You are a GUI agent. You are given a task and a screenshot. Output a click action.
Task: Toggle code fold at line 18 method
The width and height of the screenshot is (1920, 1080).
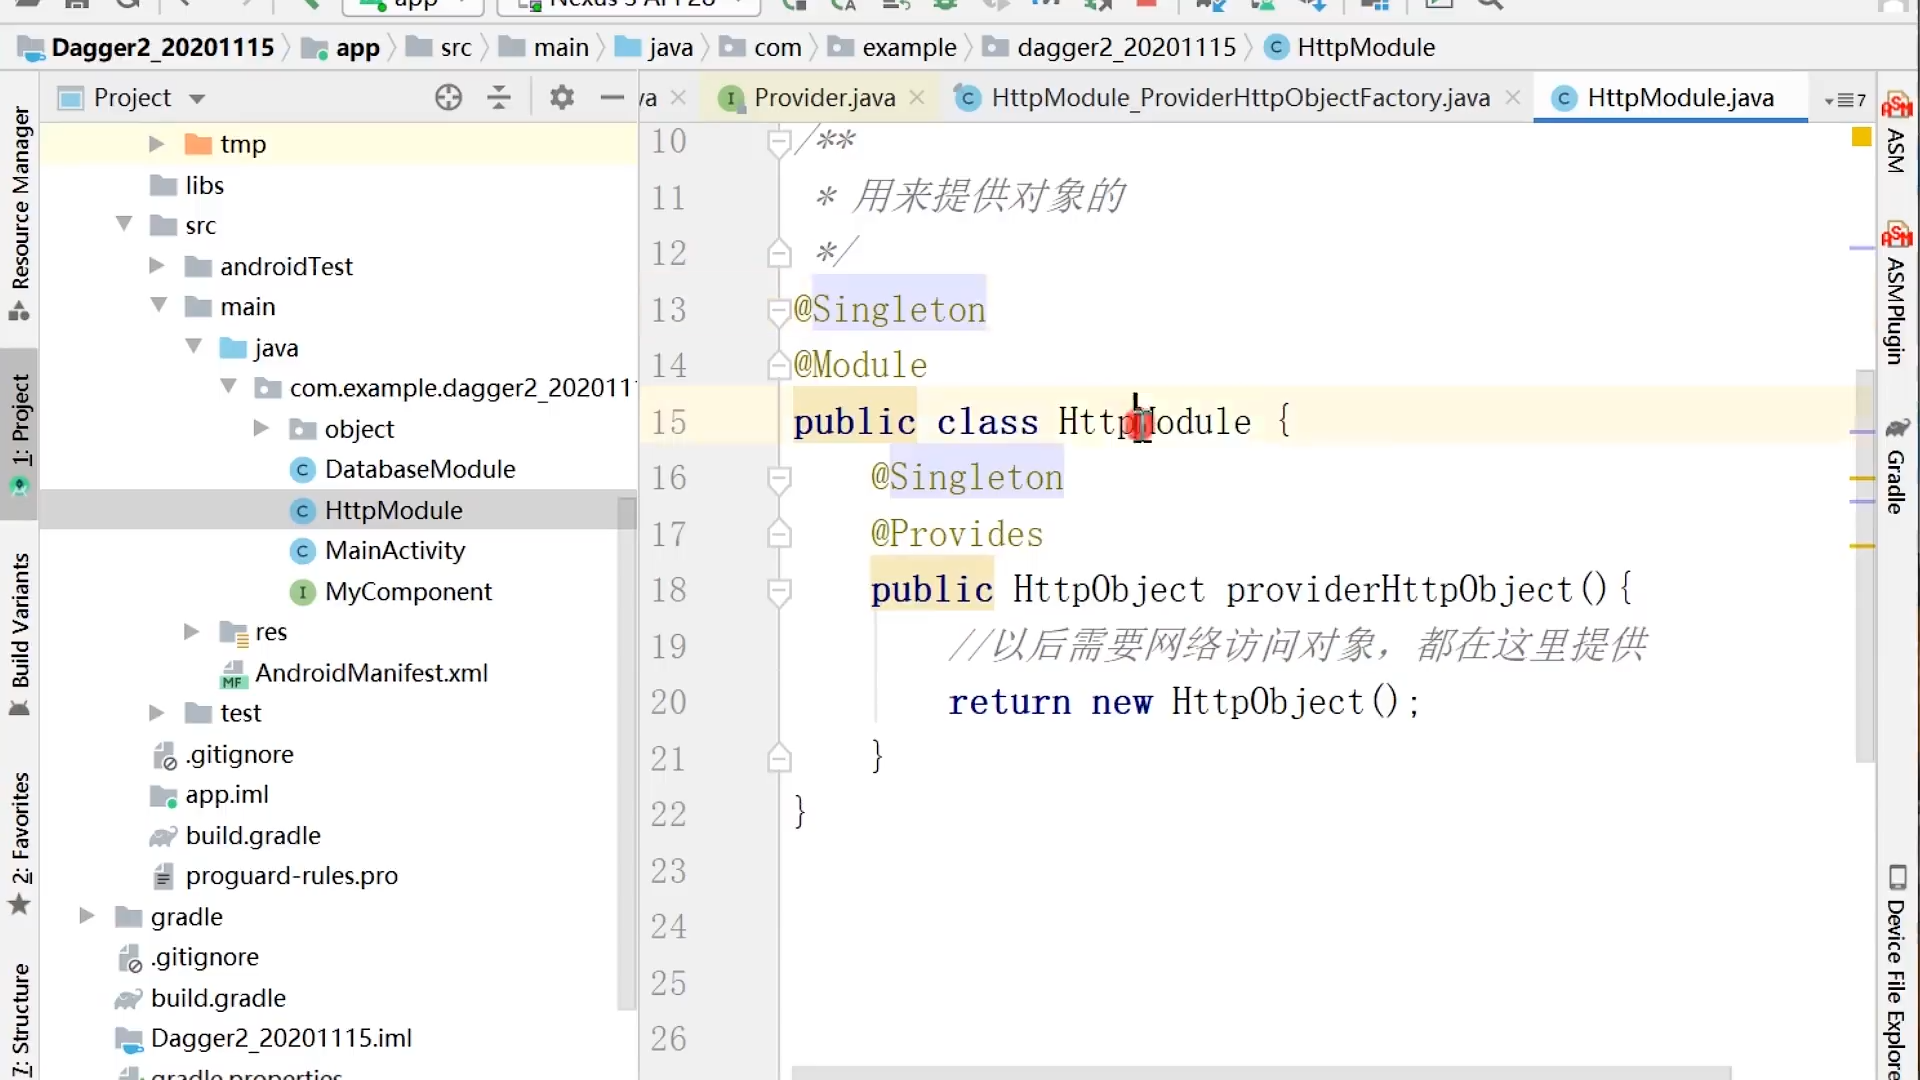(779, 591)
